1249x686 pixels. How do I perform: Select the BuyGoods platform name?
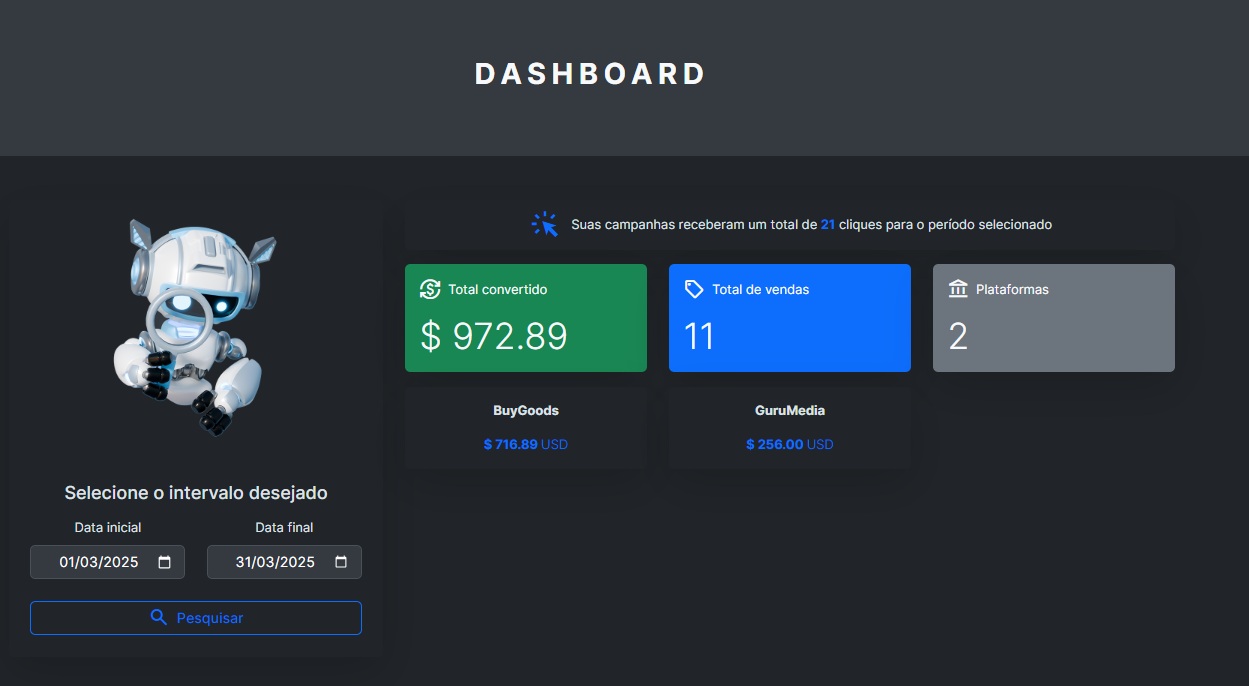pyautogui.click(x=526, y=410)
